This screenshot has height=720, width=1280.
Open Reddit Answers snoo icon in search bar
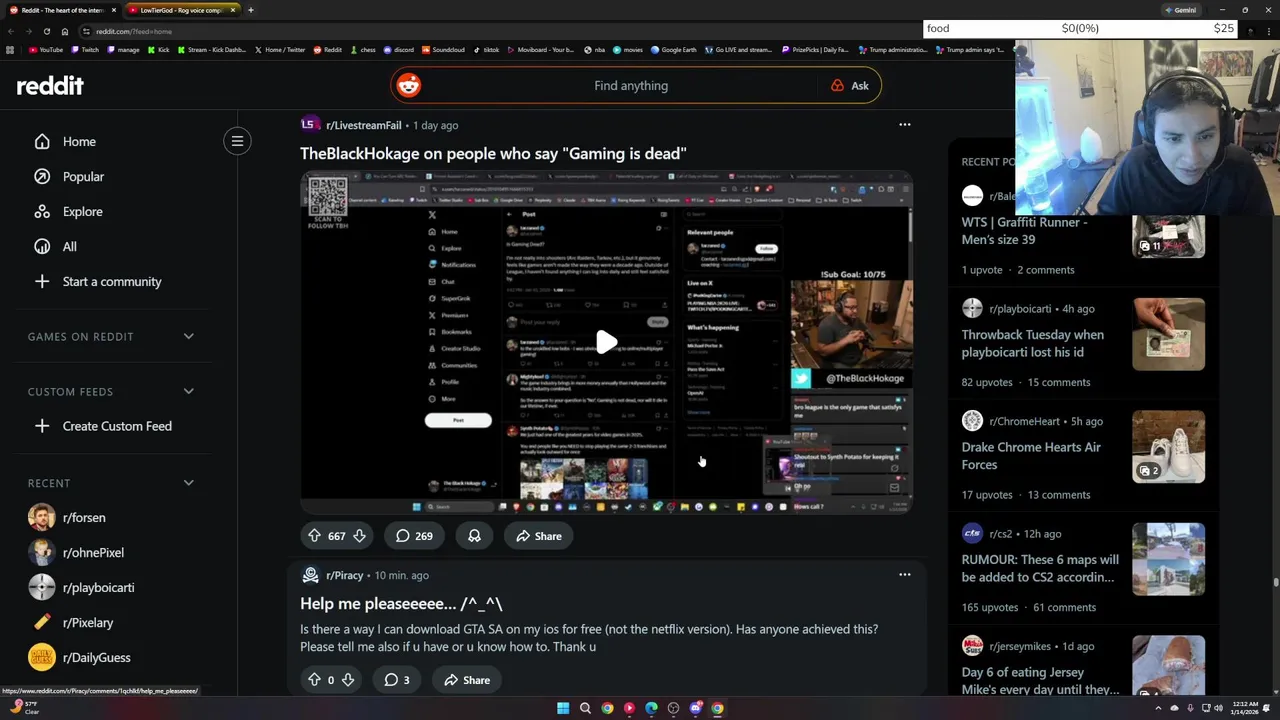(408, 86)
